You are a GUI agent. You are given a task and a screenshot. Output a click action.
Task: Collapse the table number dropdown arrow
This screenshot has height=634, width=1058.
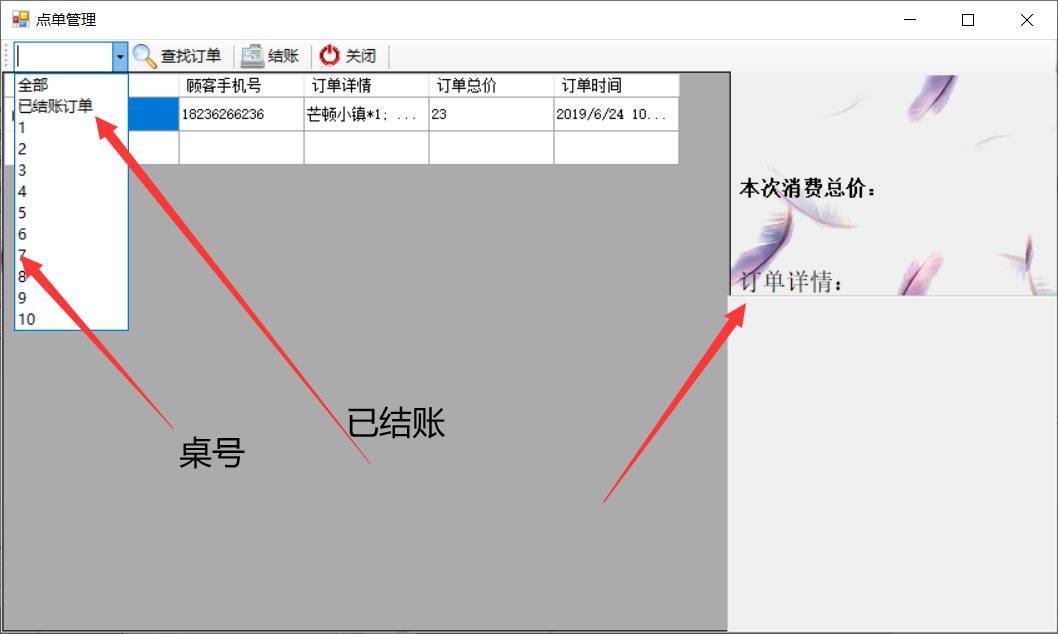(x=120, y=57)
